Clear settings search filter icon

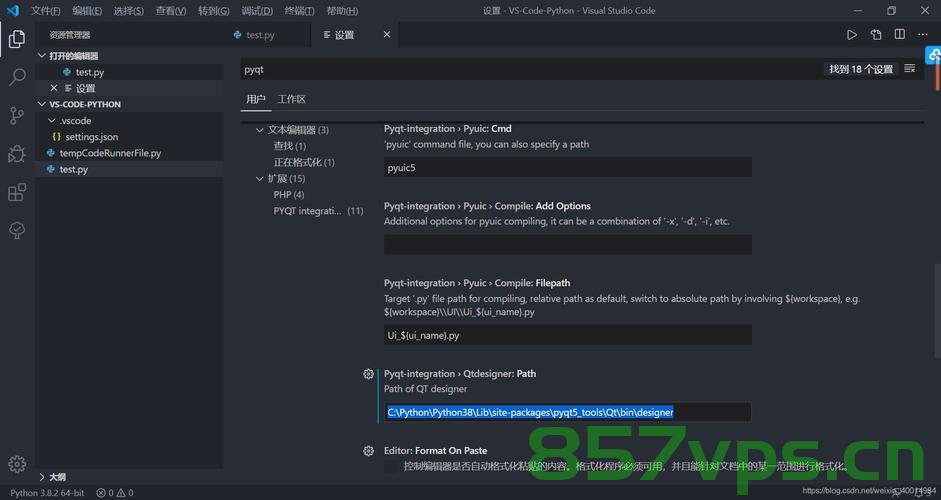910,68
